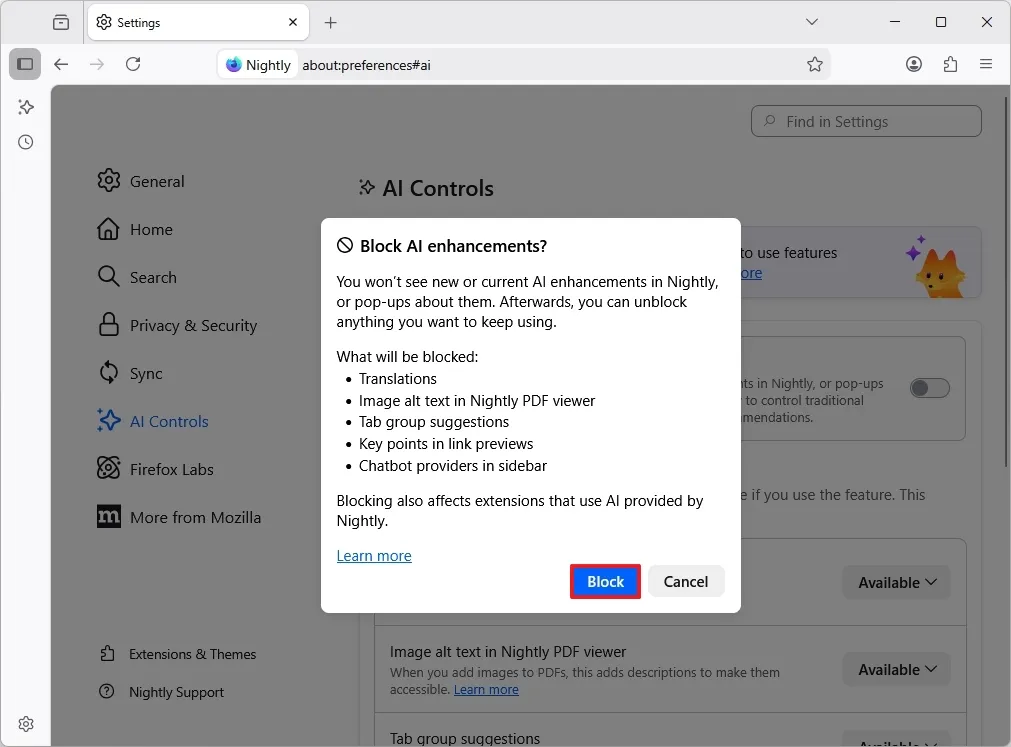The width and height of the screenshot is (1011, 747).
Task: Click the Find in Settings search field
Action: click(x=866, y=121)
